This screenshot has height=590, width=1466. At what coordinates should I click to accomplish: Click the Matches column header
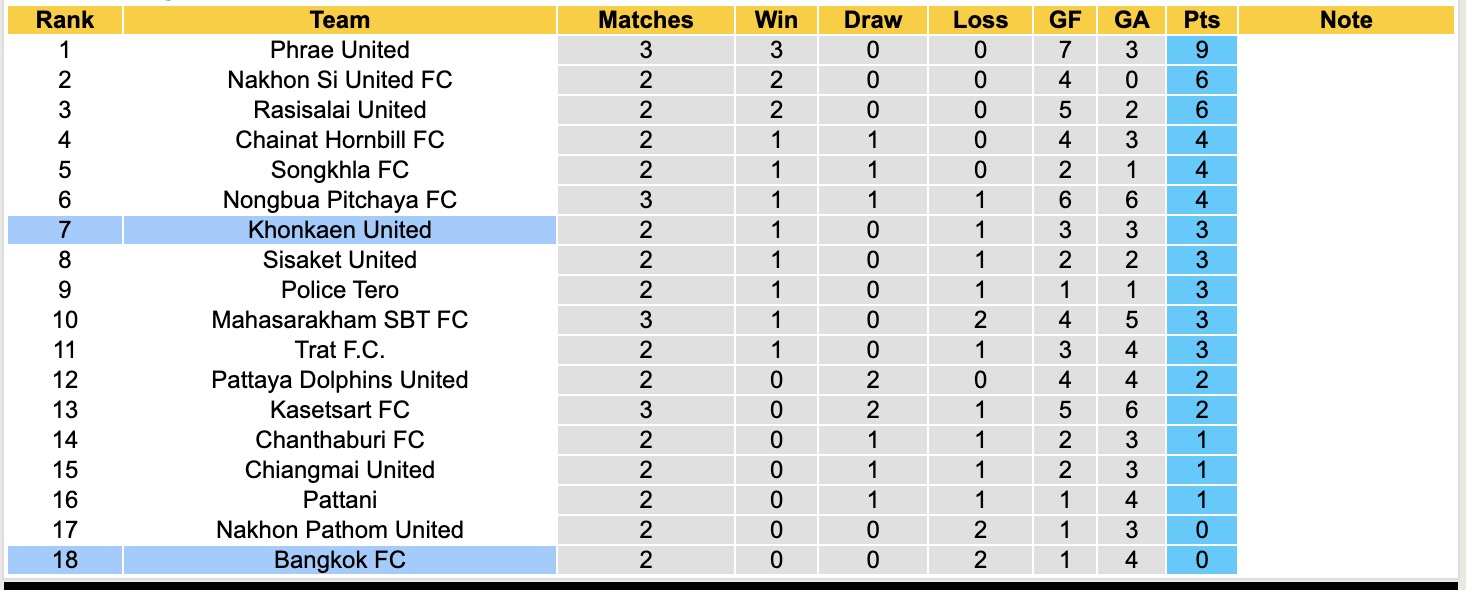coord(645,20)
